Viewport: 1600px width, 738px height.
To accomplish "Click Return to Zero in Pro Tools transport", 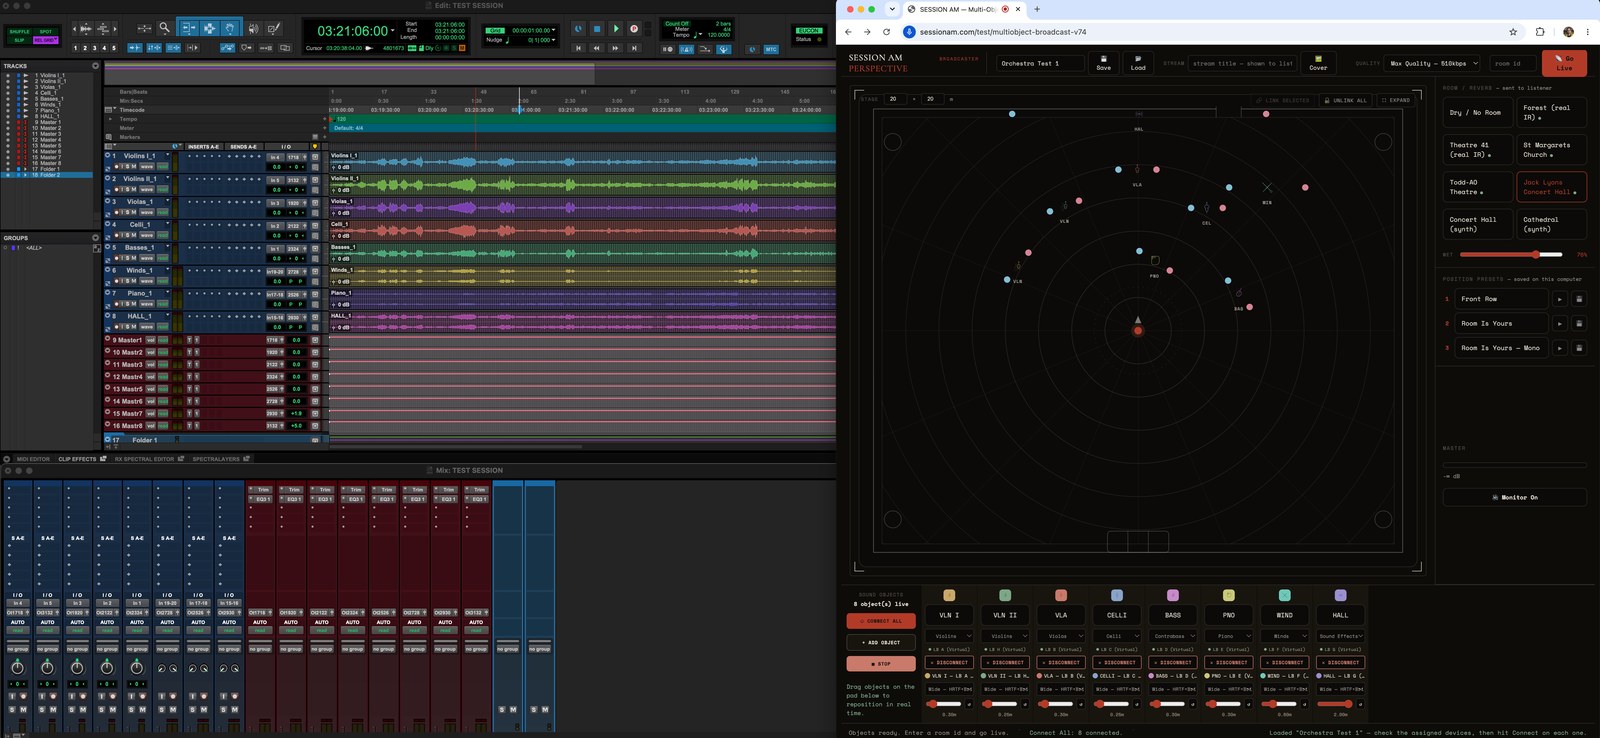I will point(578,48).
